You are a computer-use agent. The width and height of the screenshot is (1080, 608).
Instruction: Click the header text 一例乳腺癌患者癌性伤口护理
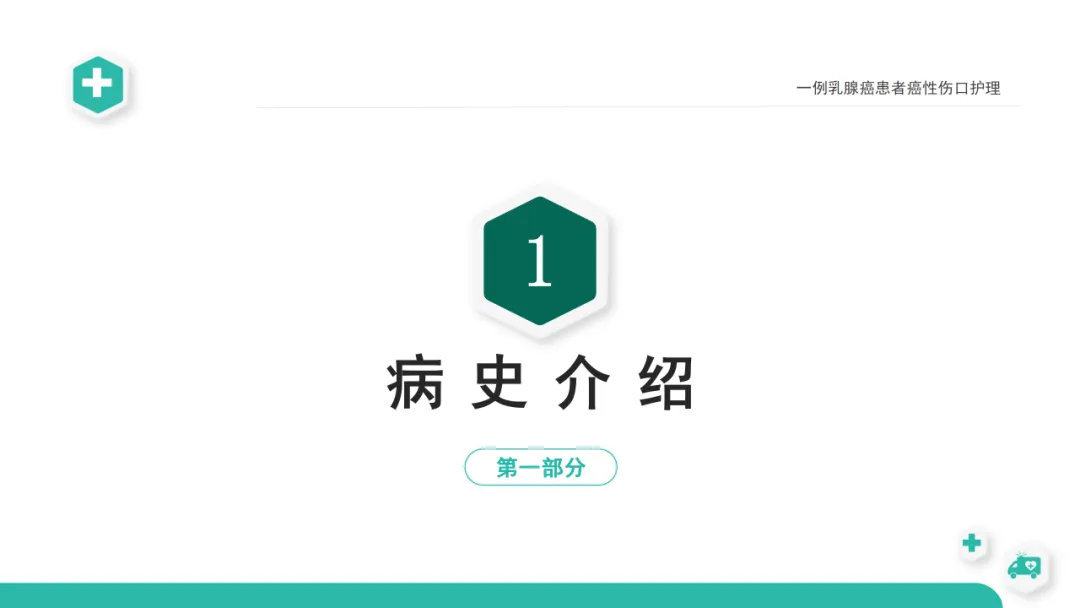(898, 88)
